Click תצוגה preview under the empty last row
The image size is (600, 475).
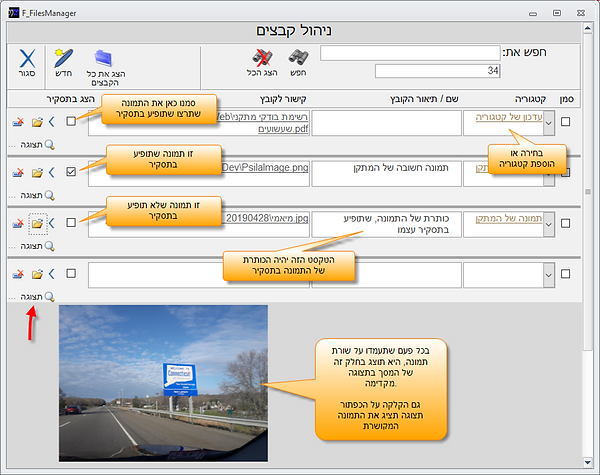click(x=38, y=297)
